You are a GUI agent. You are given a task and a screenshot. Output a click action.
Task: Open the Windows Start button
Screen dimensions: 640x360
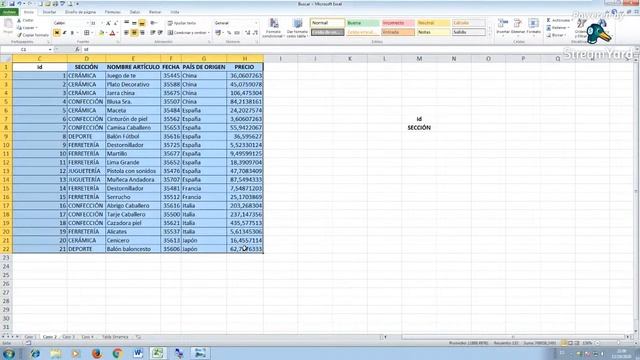click(8, 353)
